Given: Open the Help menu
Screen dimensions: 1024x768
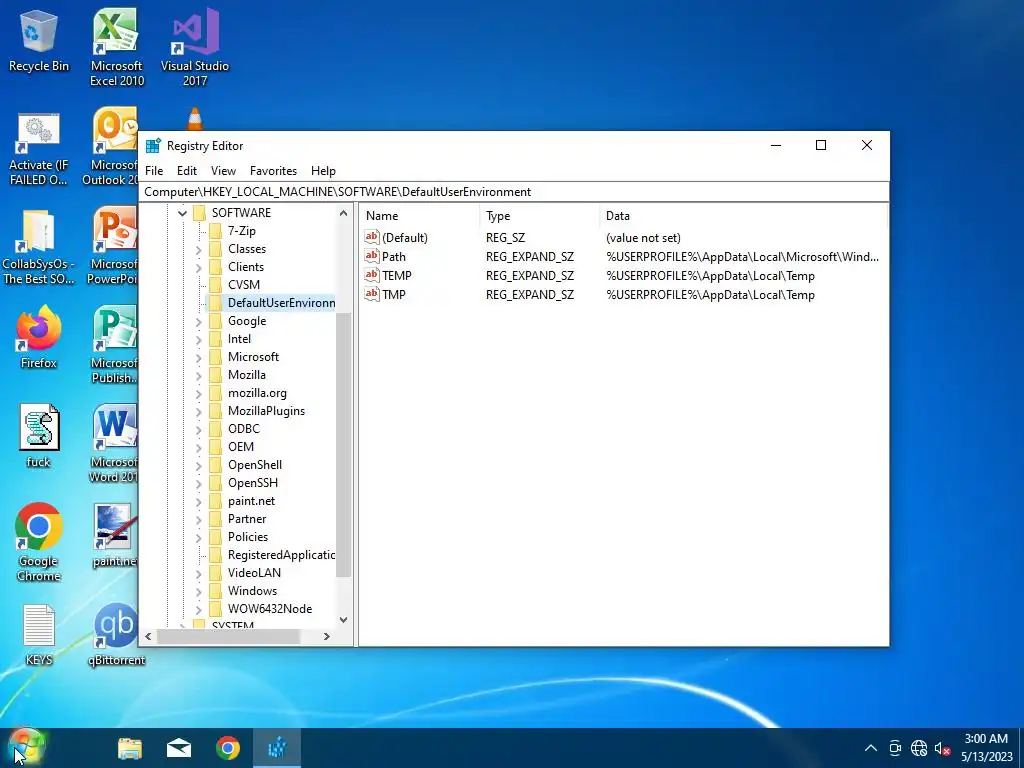Looking at the screenshot, I should click(x=323, y=170).
